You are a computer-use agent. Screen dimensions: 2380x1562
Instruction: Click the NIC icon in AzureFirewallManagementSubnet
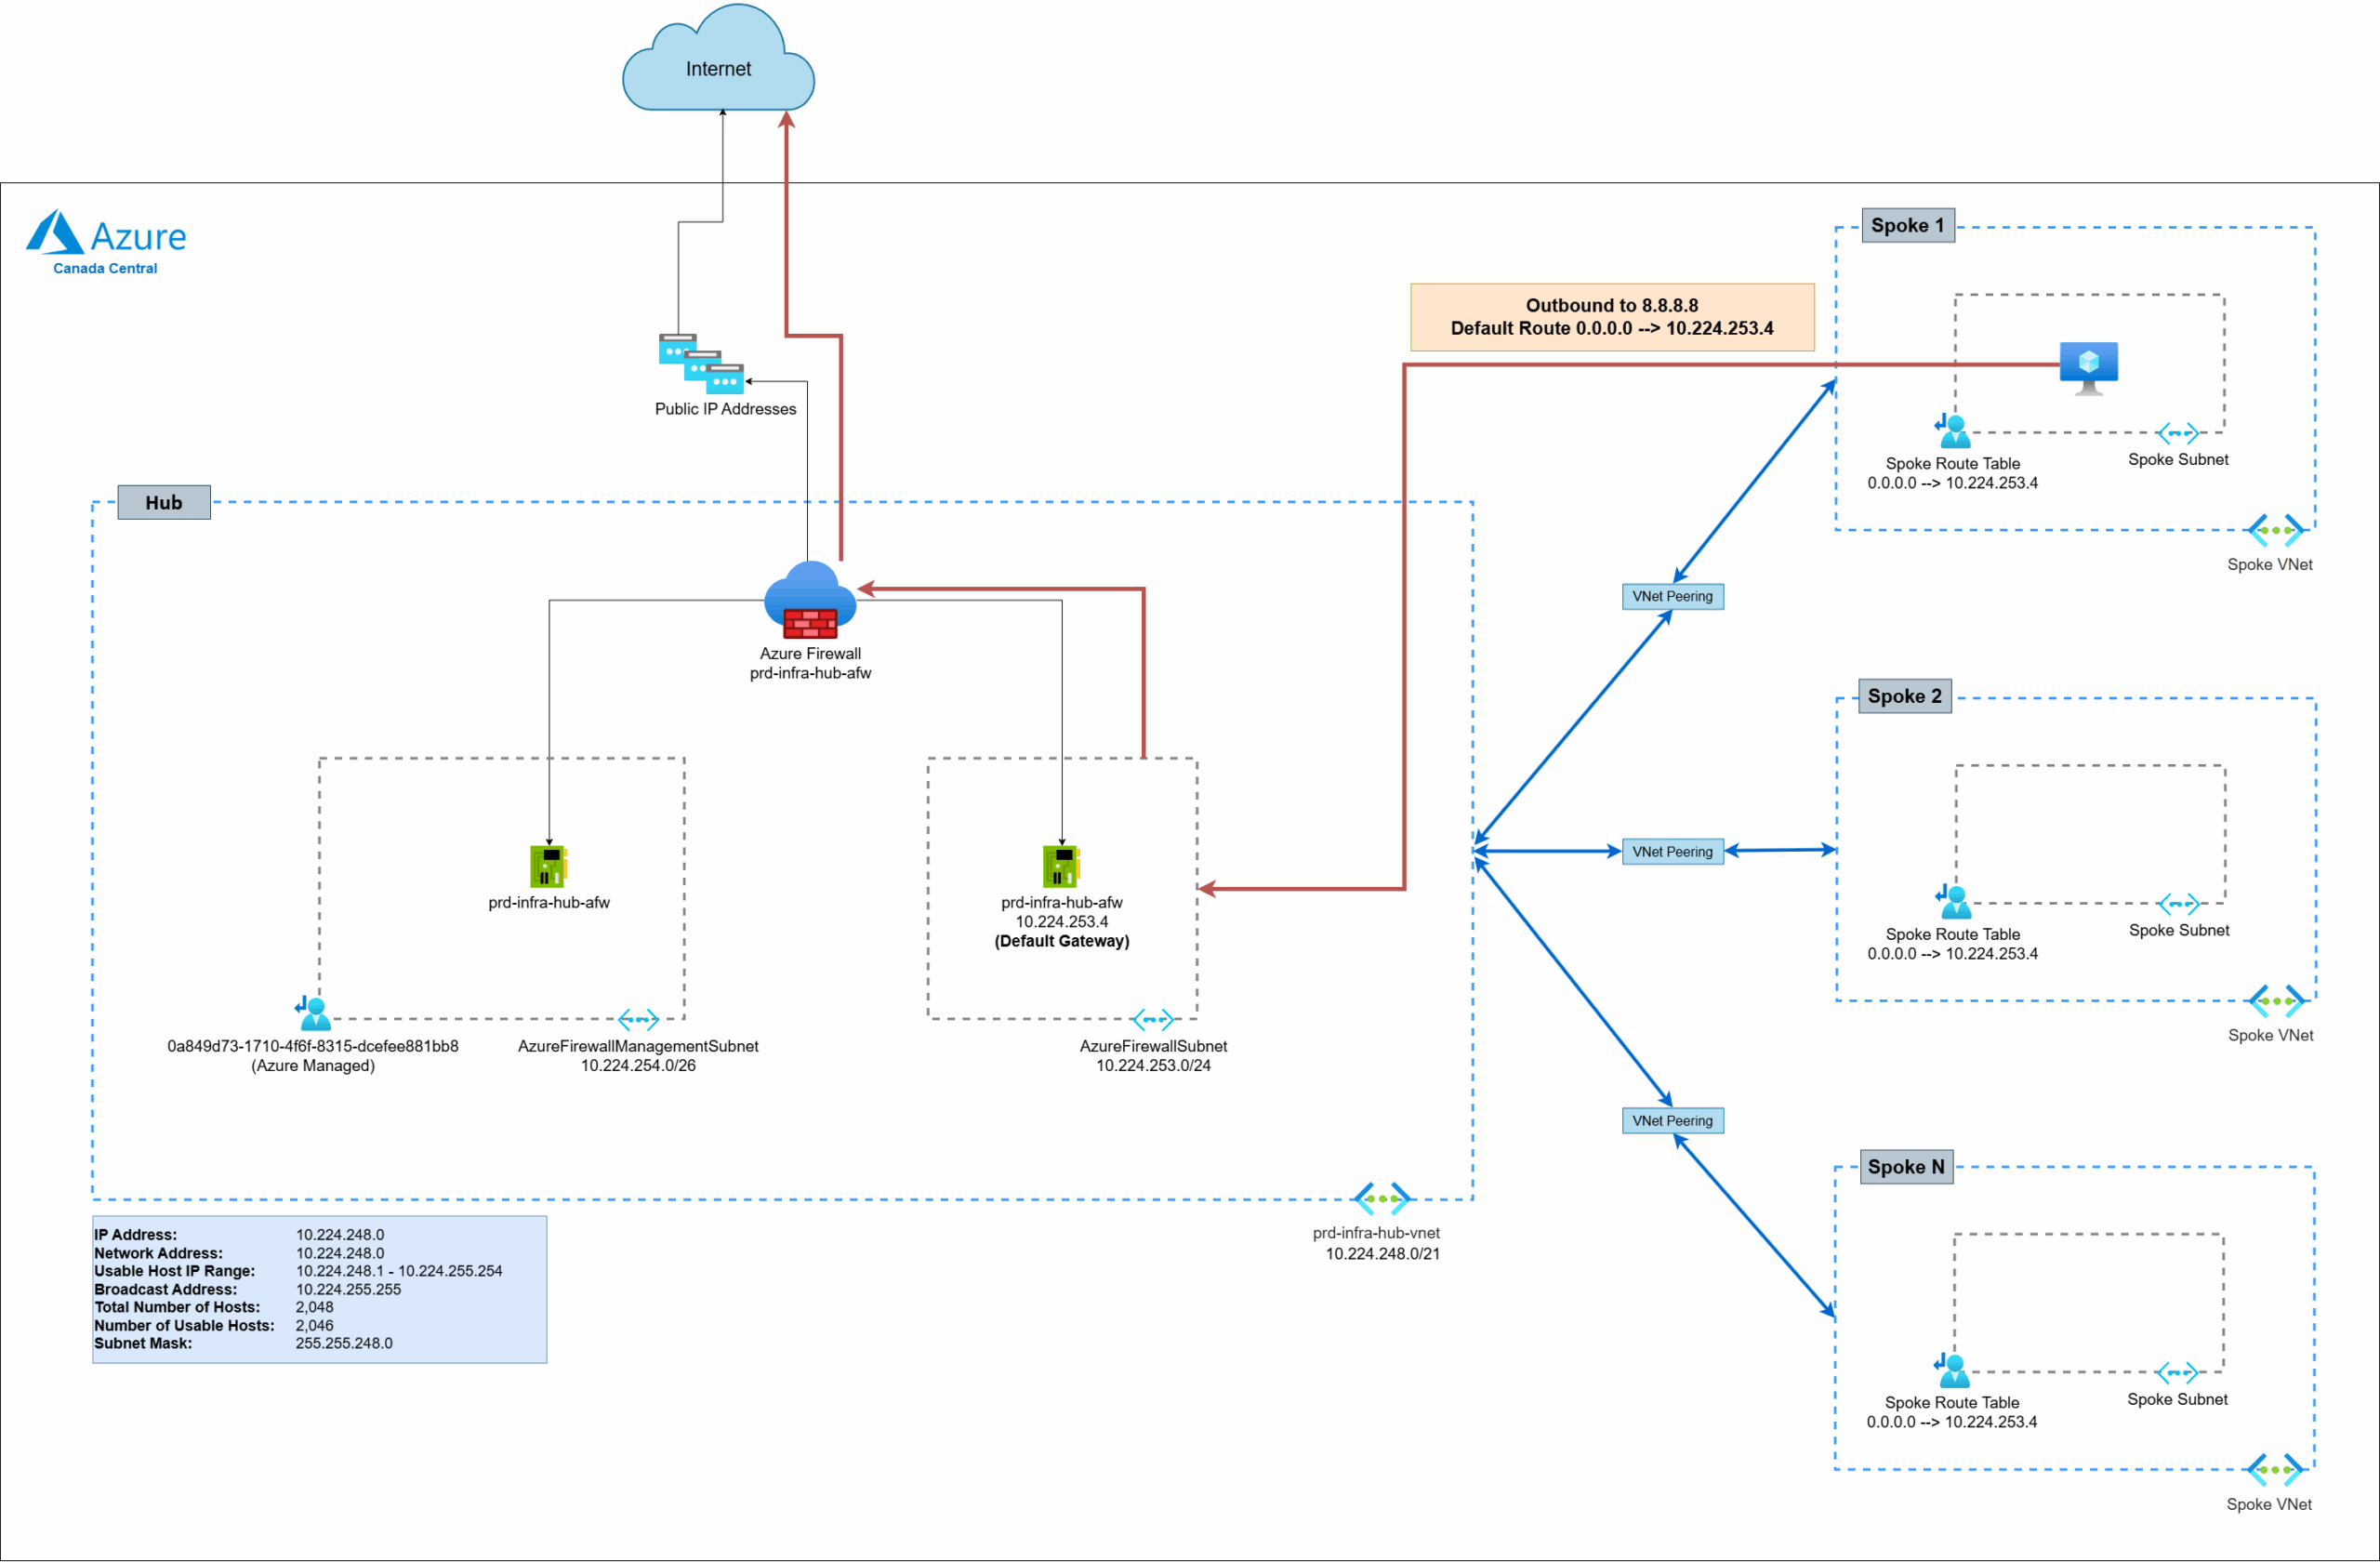click(x=548, y=866)
